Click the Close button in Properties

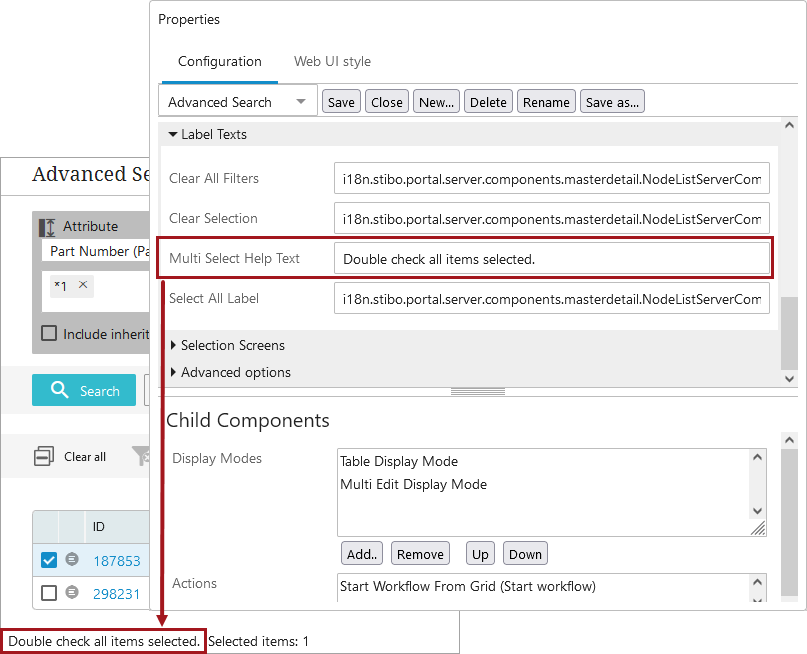387,102
